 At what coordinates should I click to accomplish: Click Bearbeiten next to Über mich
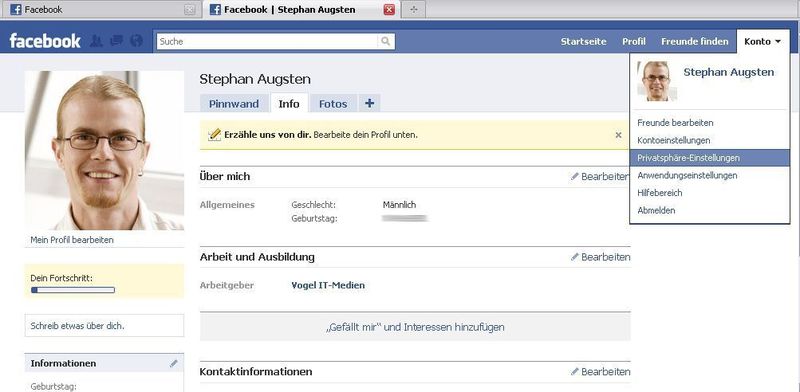pos(601,177)
